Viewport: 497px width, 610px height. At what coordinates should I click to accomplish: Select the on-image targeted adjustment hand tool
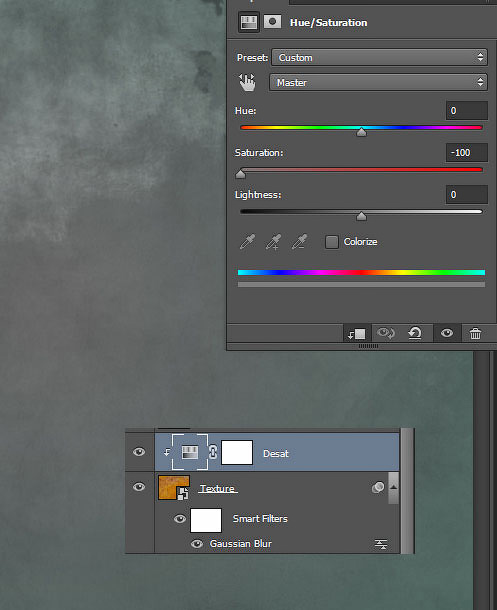247,82
